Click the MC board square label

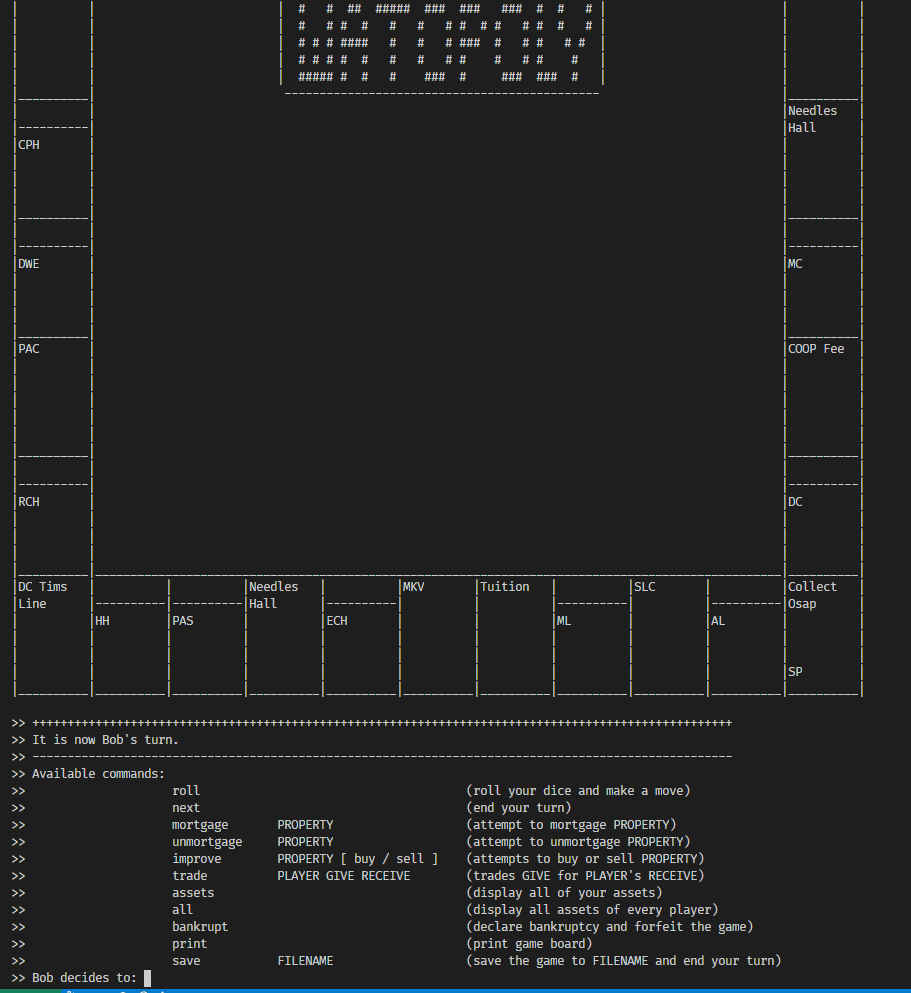795,264
